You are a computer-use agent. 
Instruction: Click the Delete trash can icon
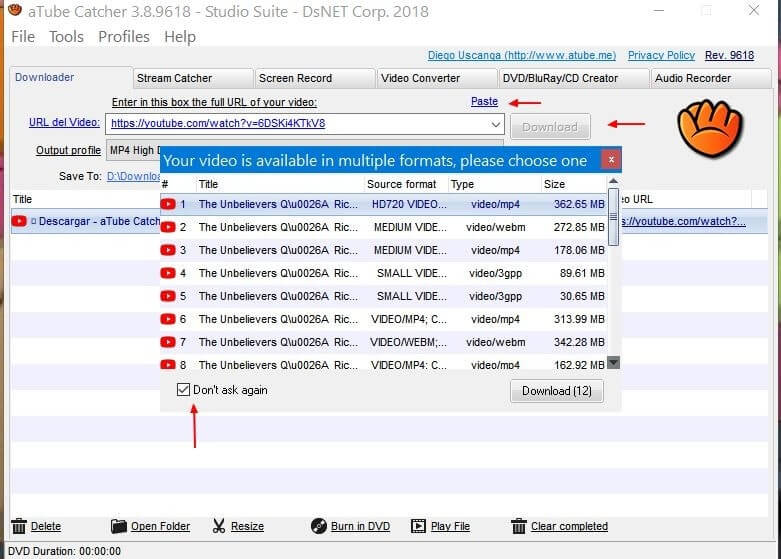(19, 526)
